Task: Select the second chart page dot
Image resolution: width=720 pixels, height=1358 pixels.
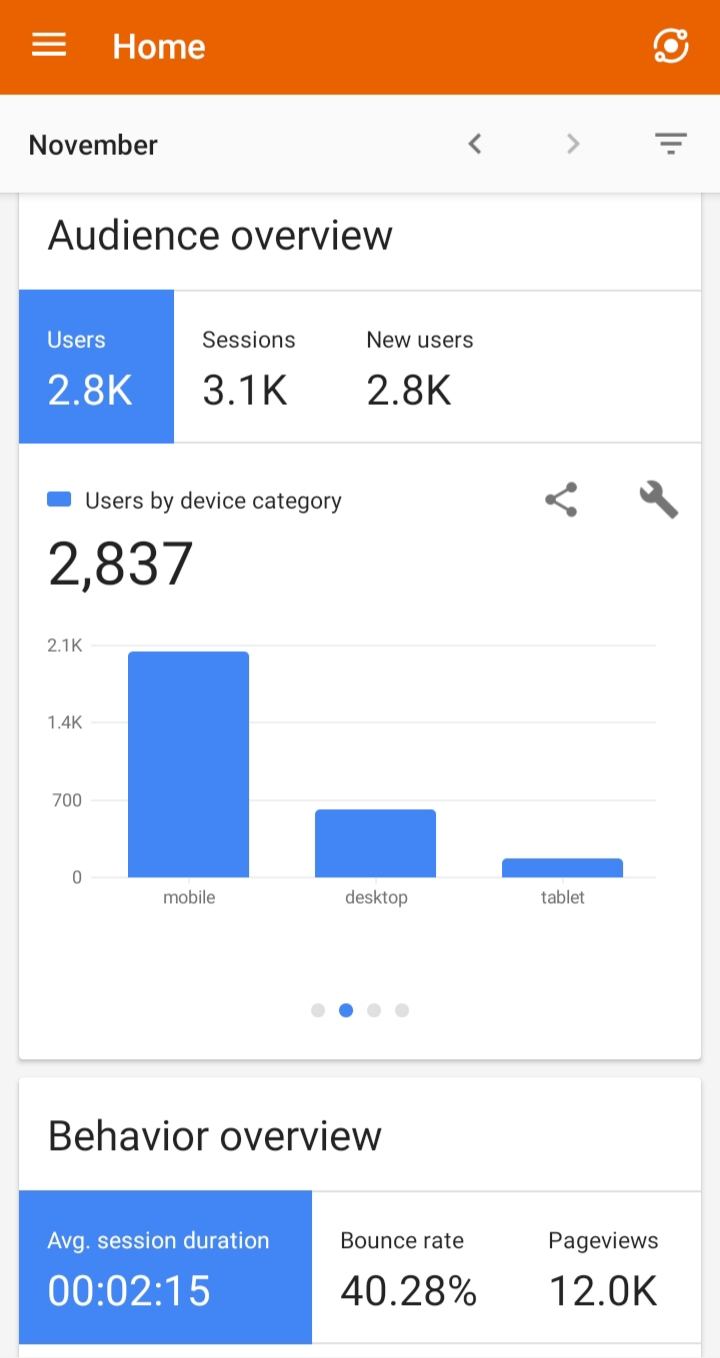Action: (x=346, y=1010)
